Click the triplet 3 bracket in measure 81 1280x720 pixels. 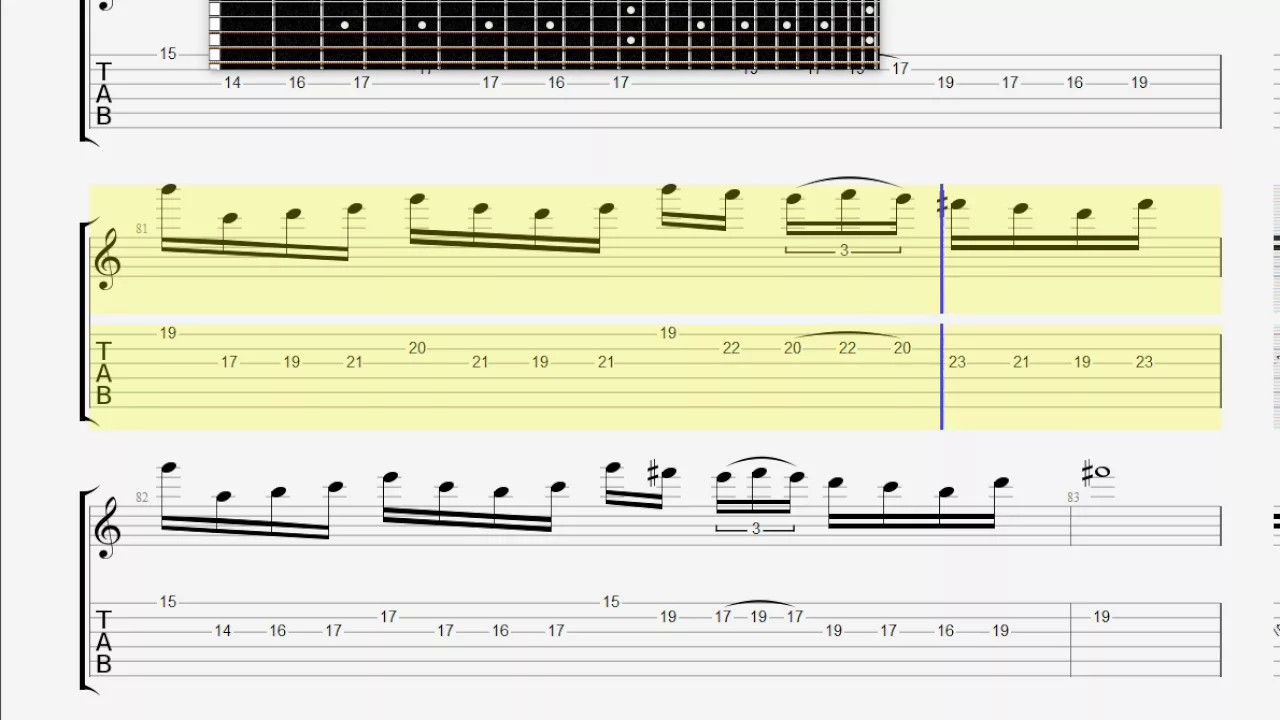(x=843, y=250)
